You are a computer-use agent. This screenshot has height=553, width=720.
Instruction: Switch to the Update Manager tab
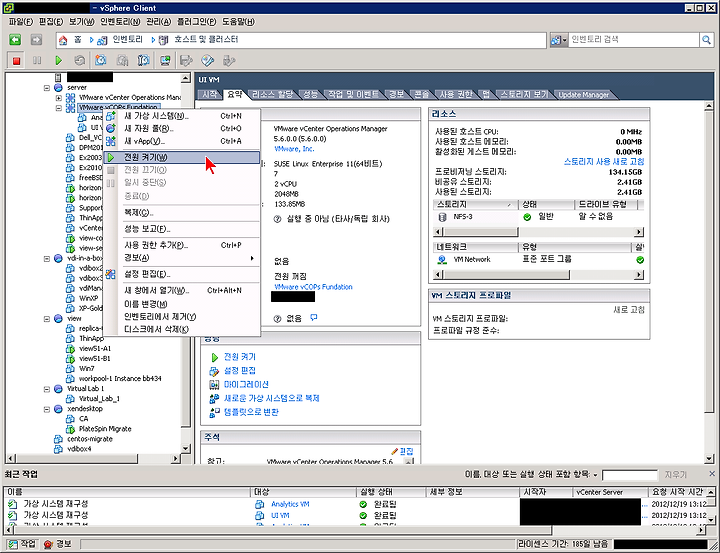coord(584,95)
